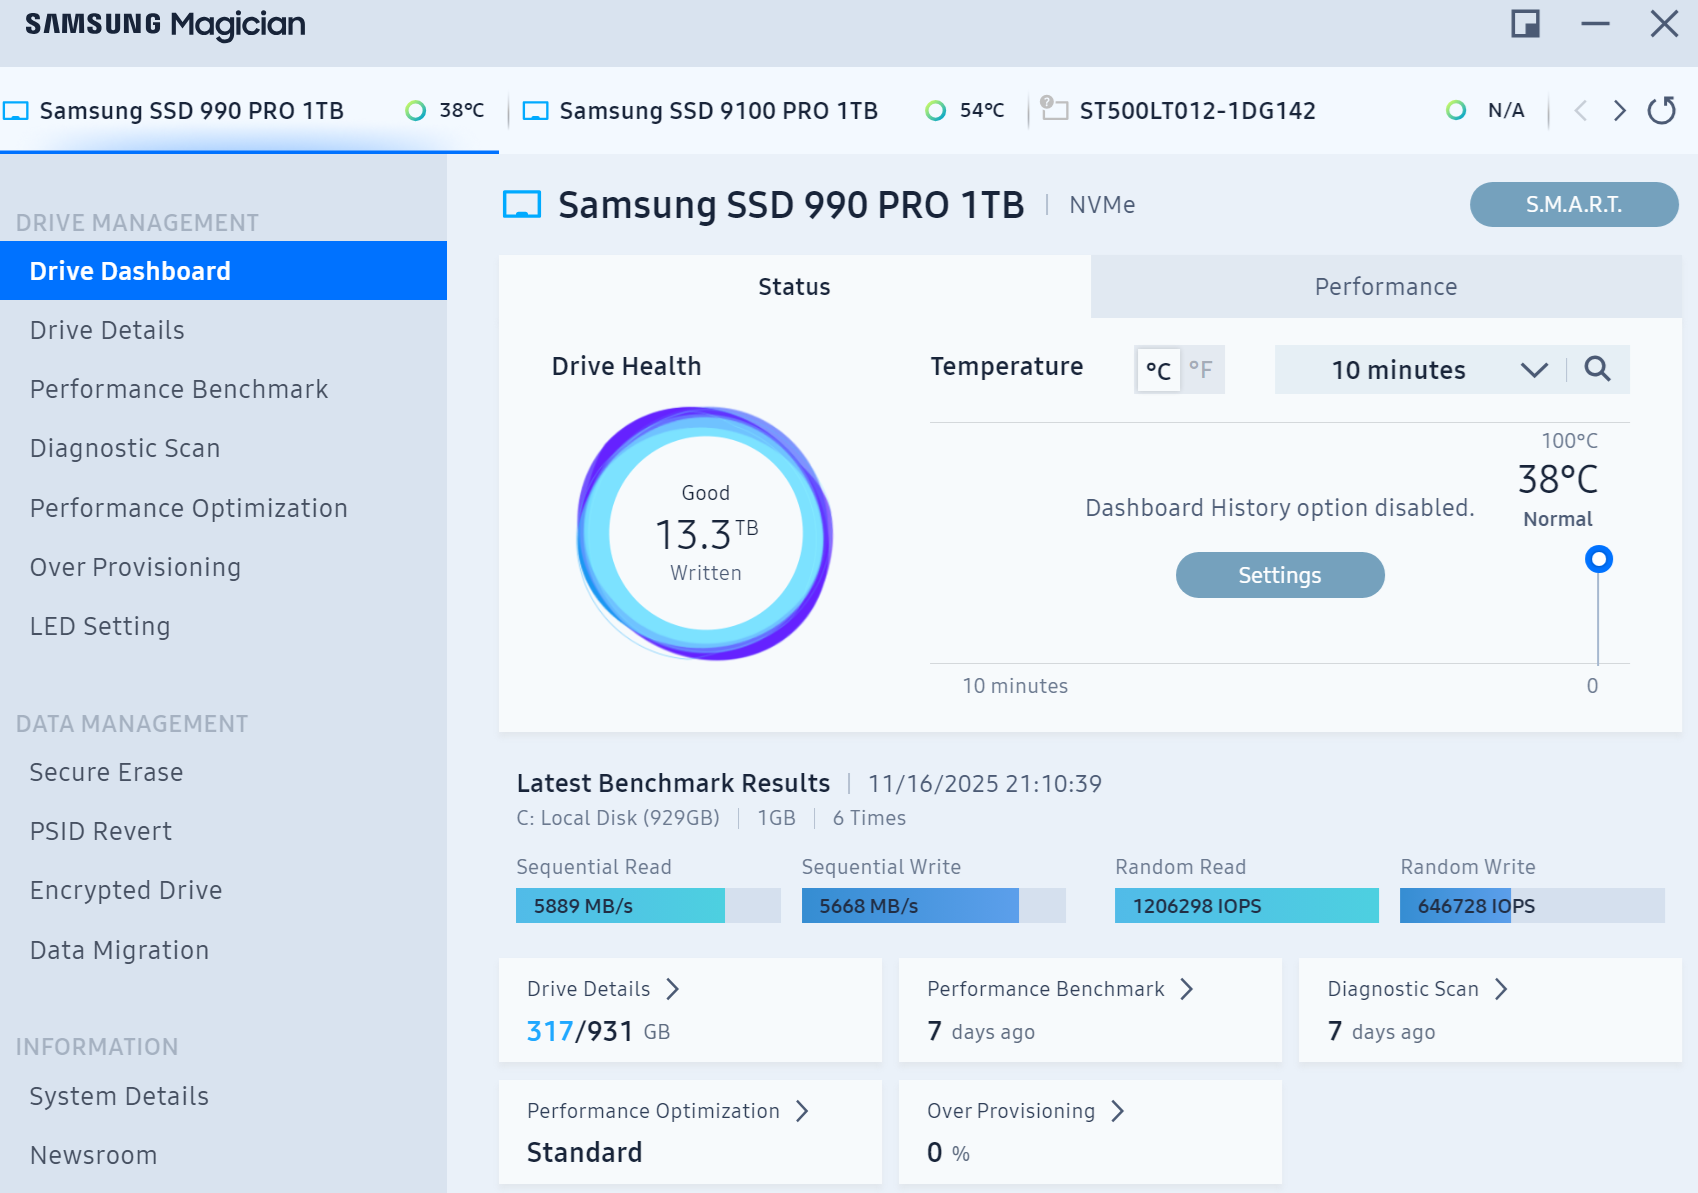The width and height of the screenshot is (1698, 1193).
Task: Click the Random Write 646728 IOPS bar
Action: (1532, 906)
